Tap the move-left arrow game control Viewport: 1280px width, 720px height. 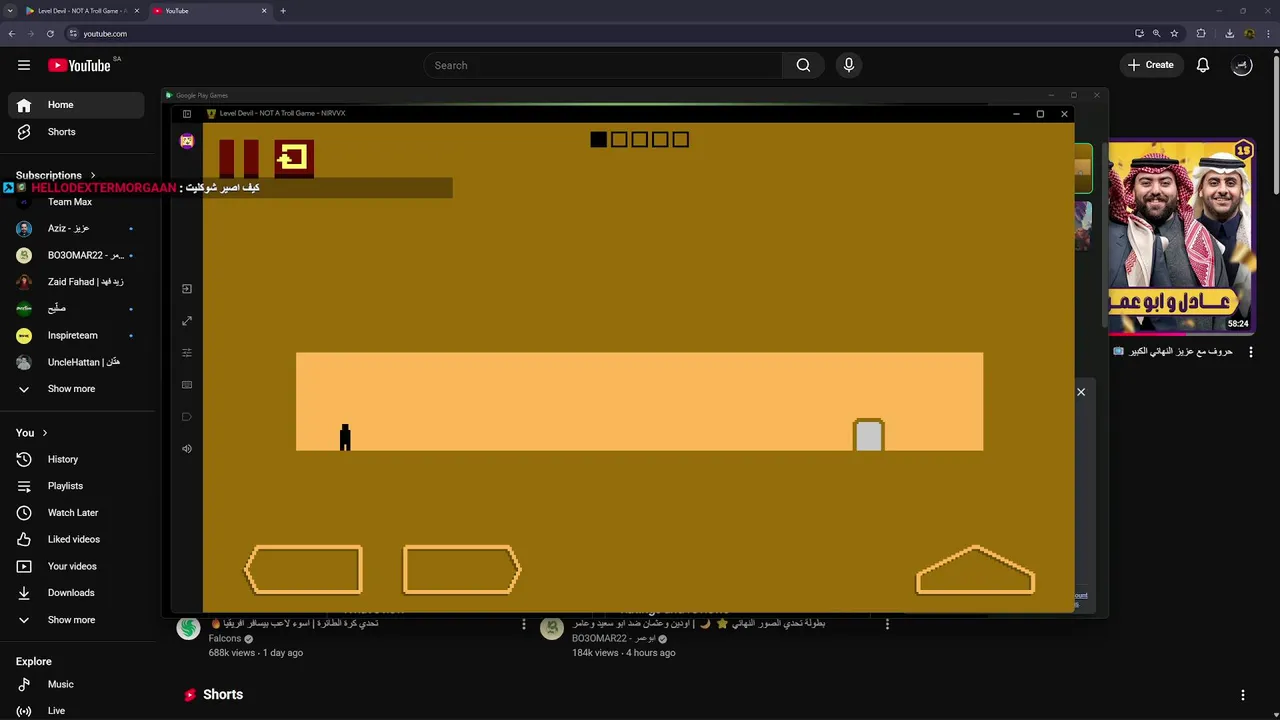coord(304,570)
